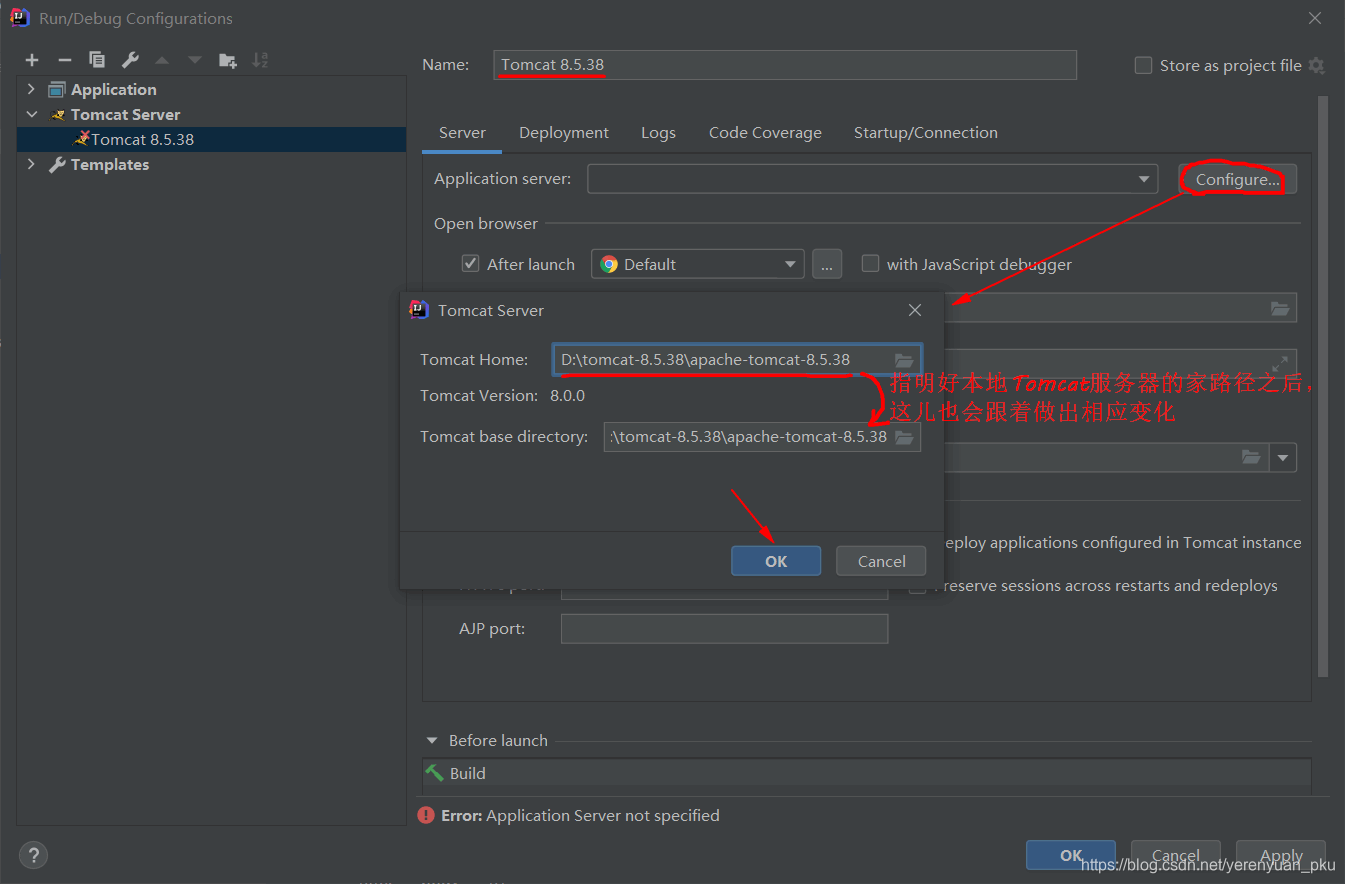Viewport: 1345px width, 884px height.
Task: Sort configurations alphabetically icon
Action: coord(260,60)
